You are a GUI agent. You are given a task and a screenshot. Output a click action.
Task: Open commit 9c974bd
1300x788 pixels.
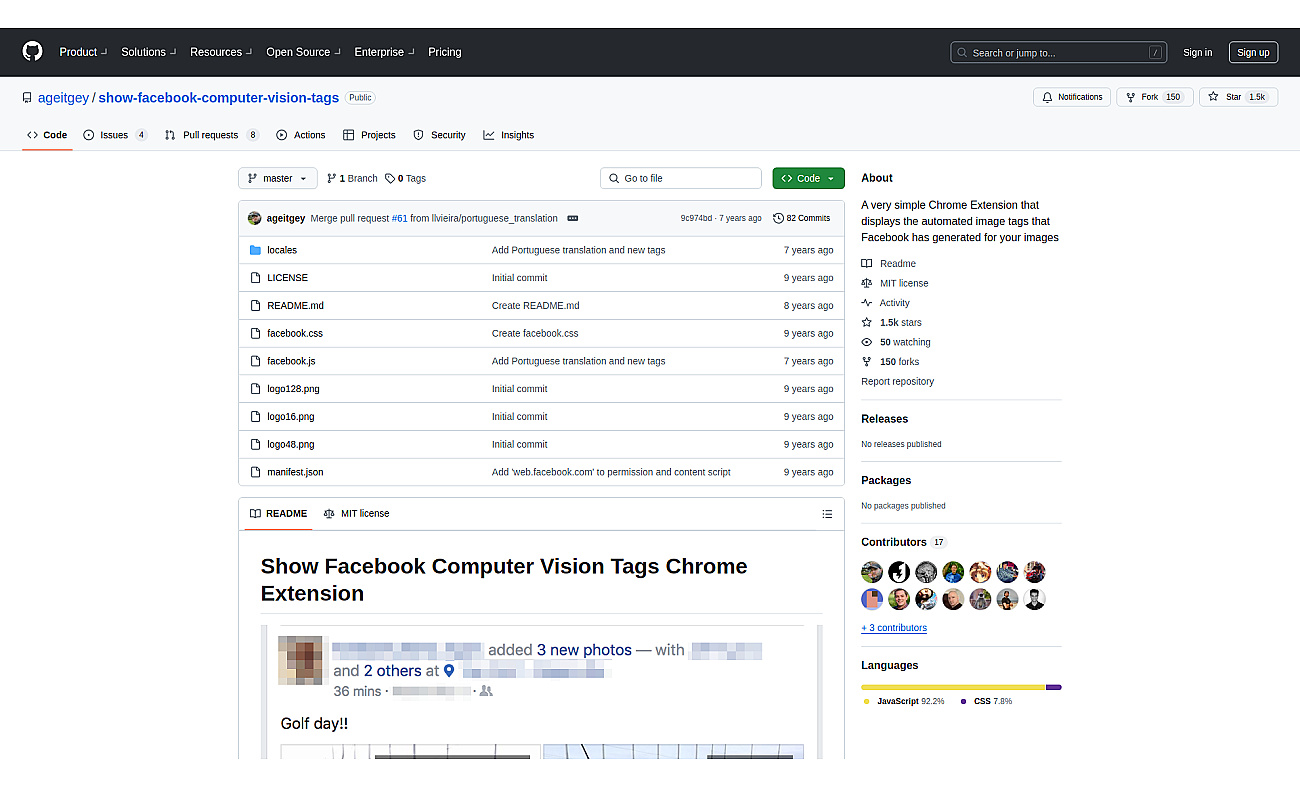coord(696,218)
